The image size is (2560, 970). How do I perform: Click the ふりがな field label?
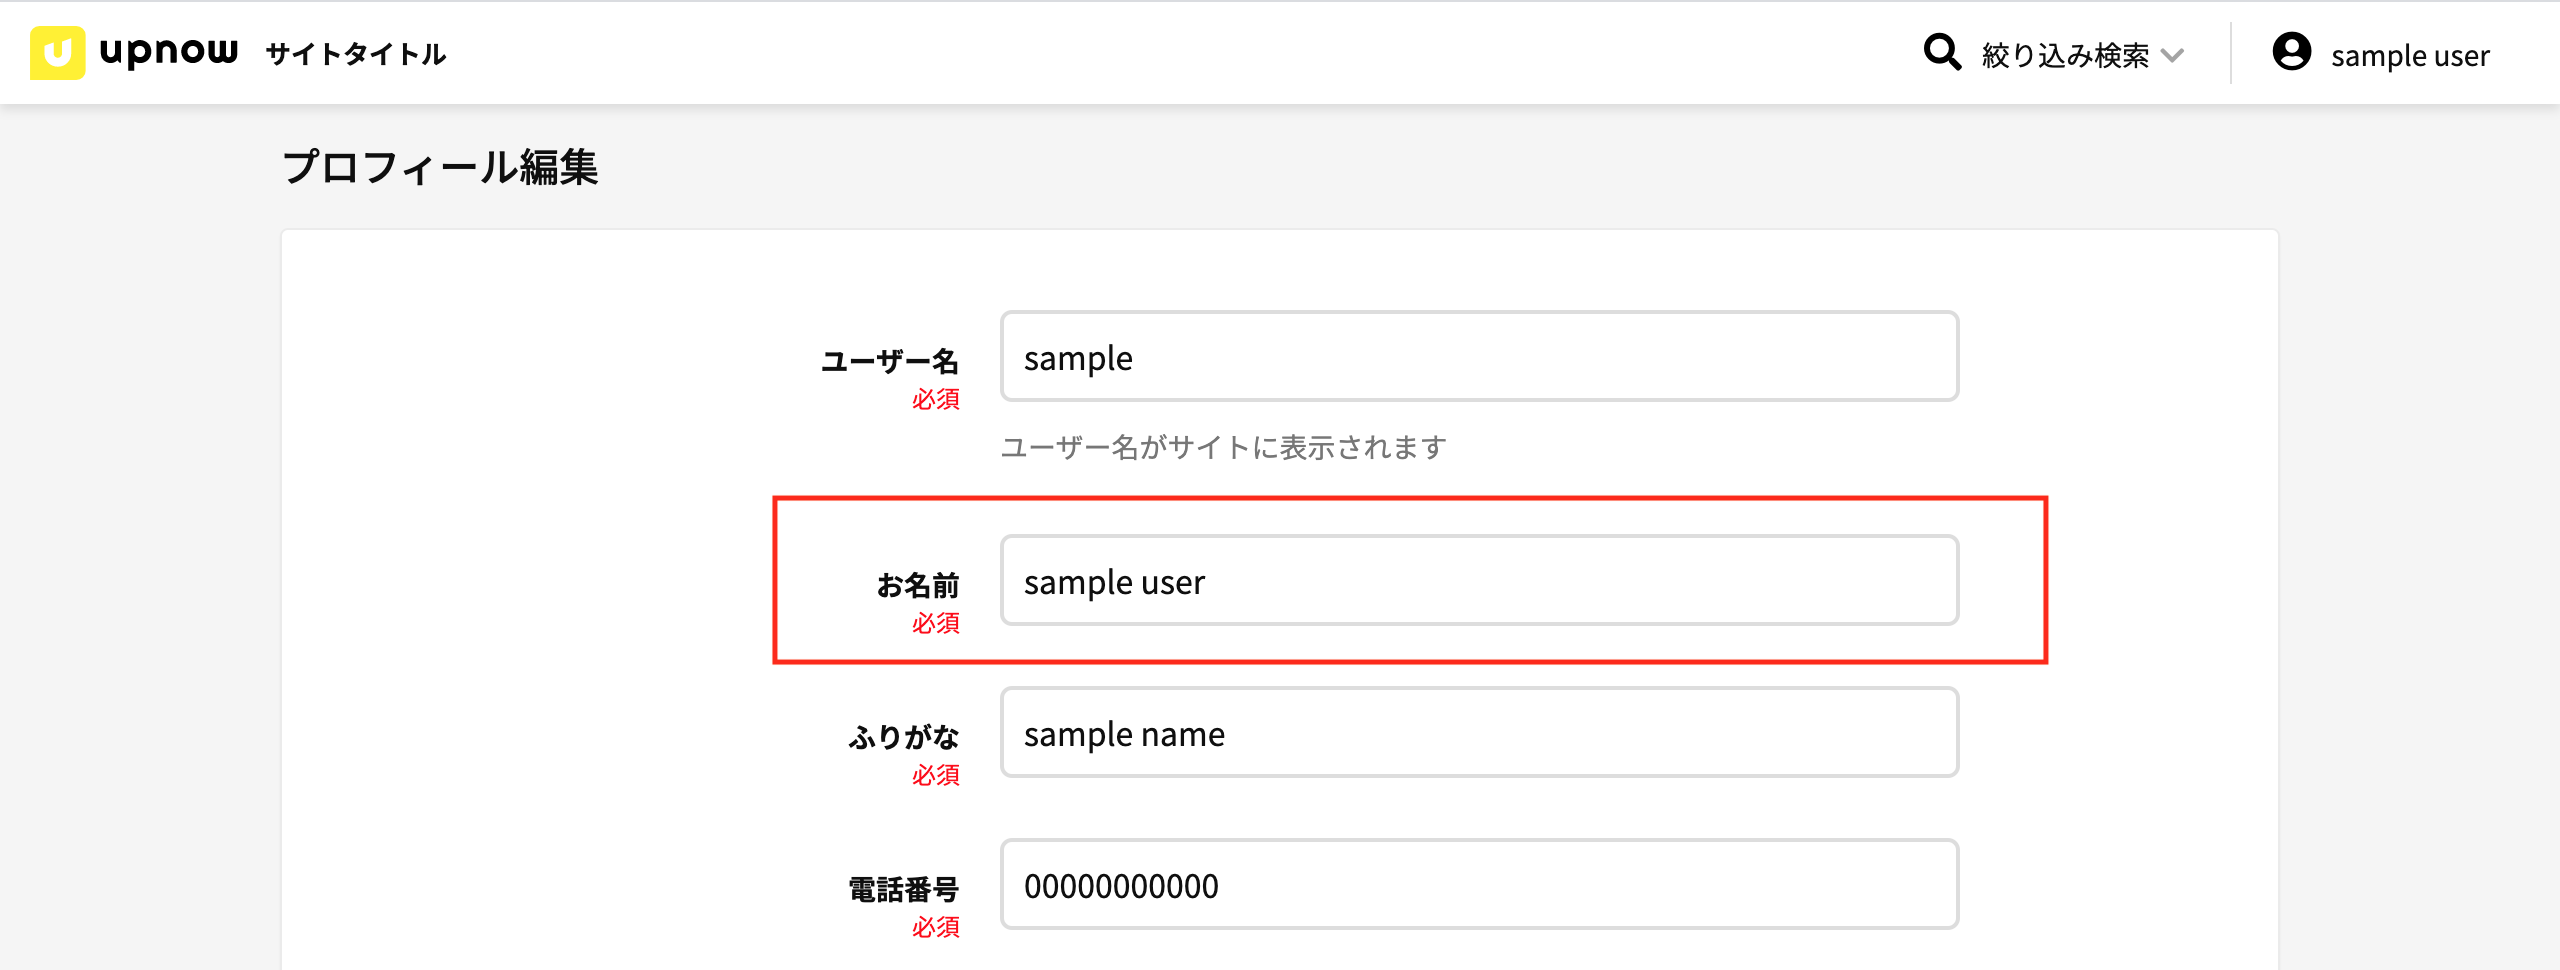(904, 737)
